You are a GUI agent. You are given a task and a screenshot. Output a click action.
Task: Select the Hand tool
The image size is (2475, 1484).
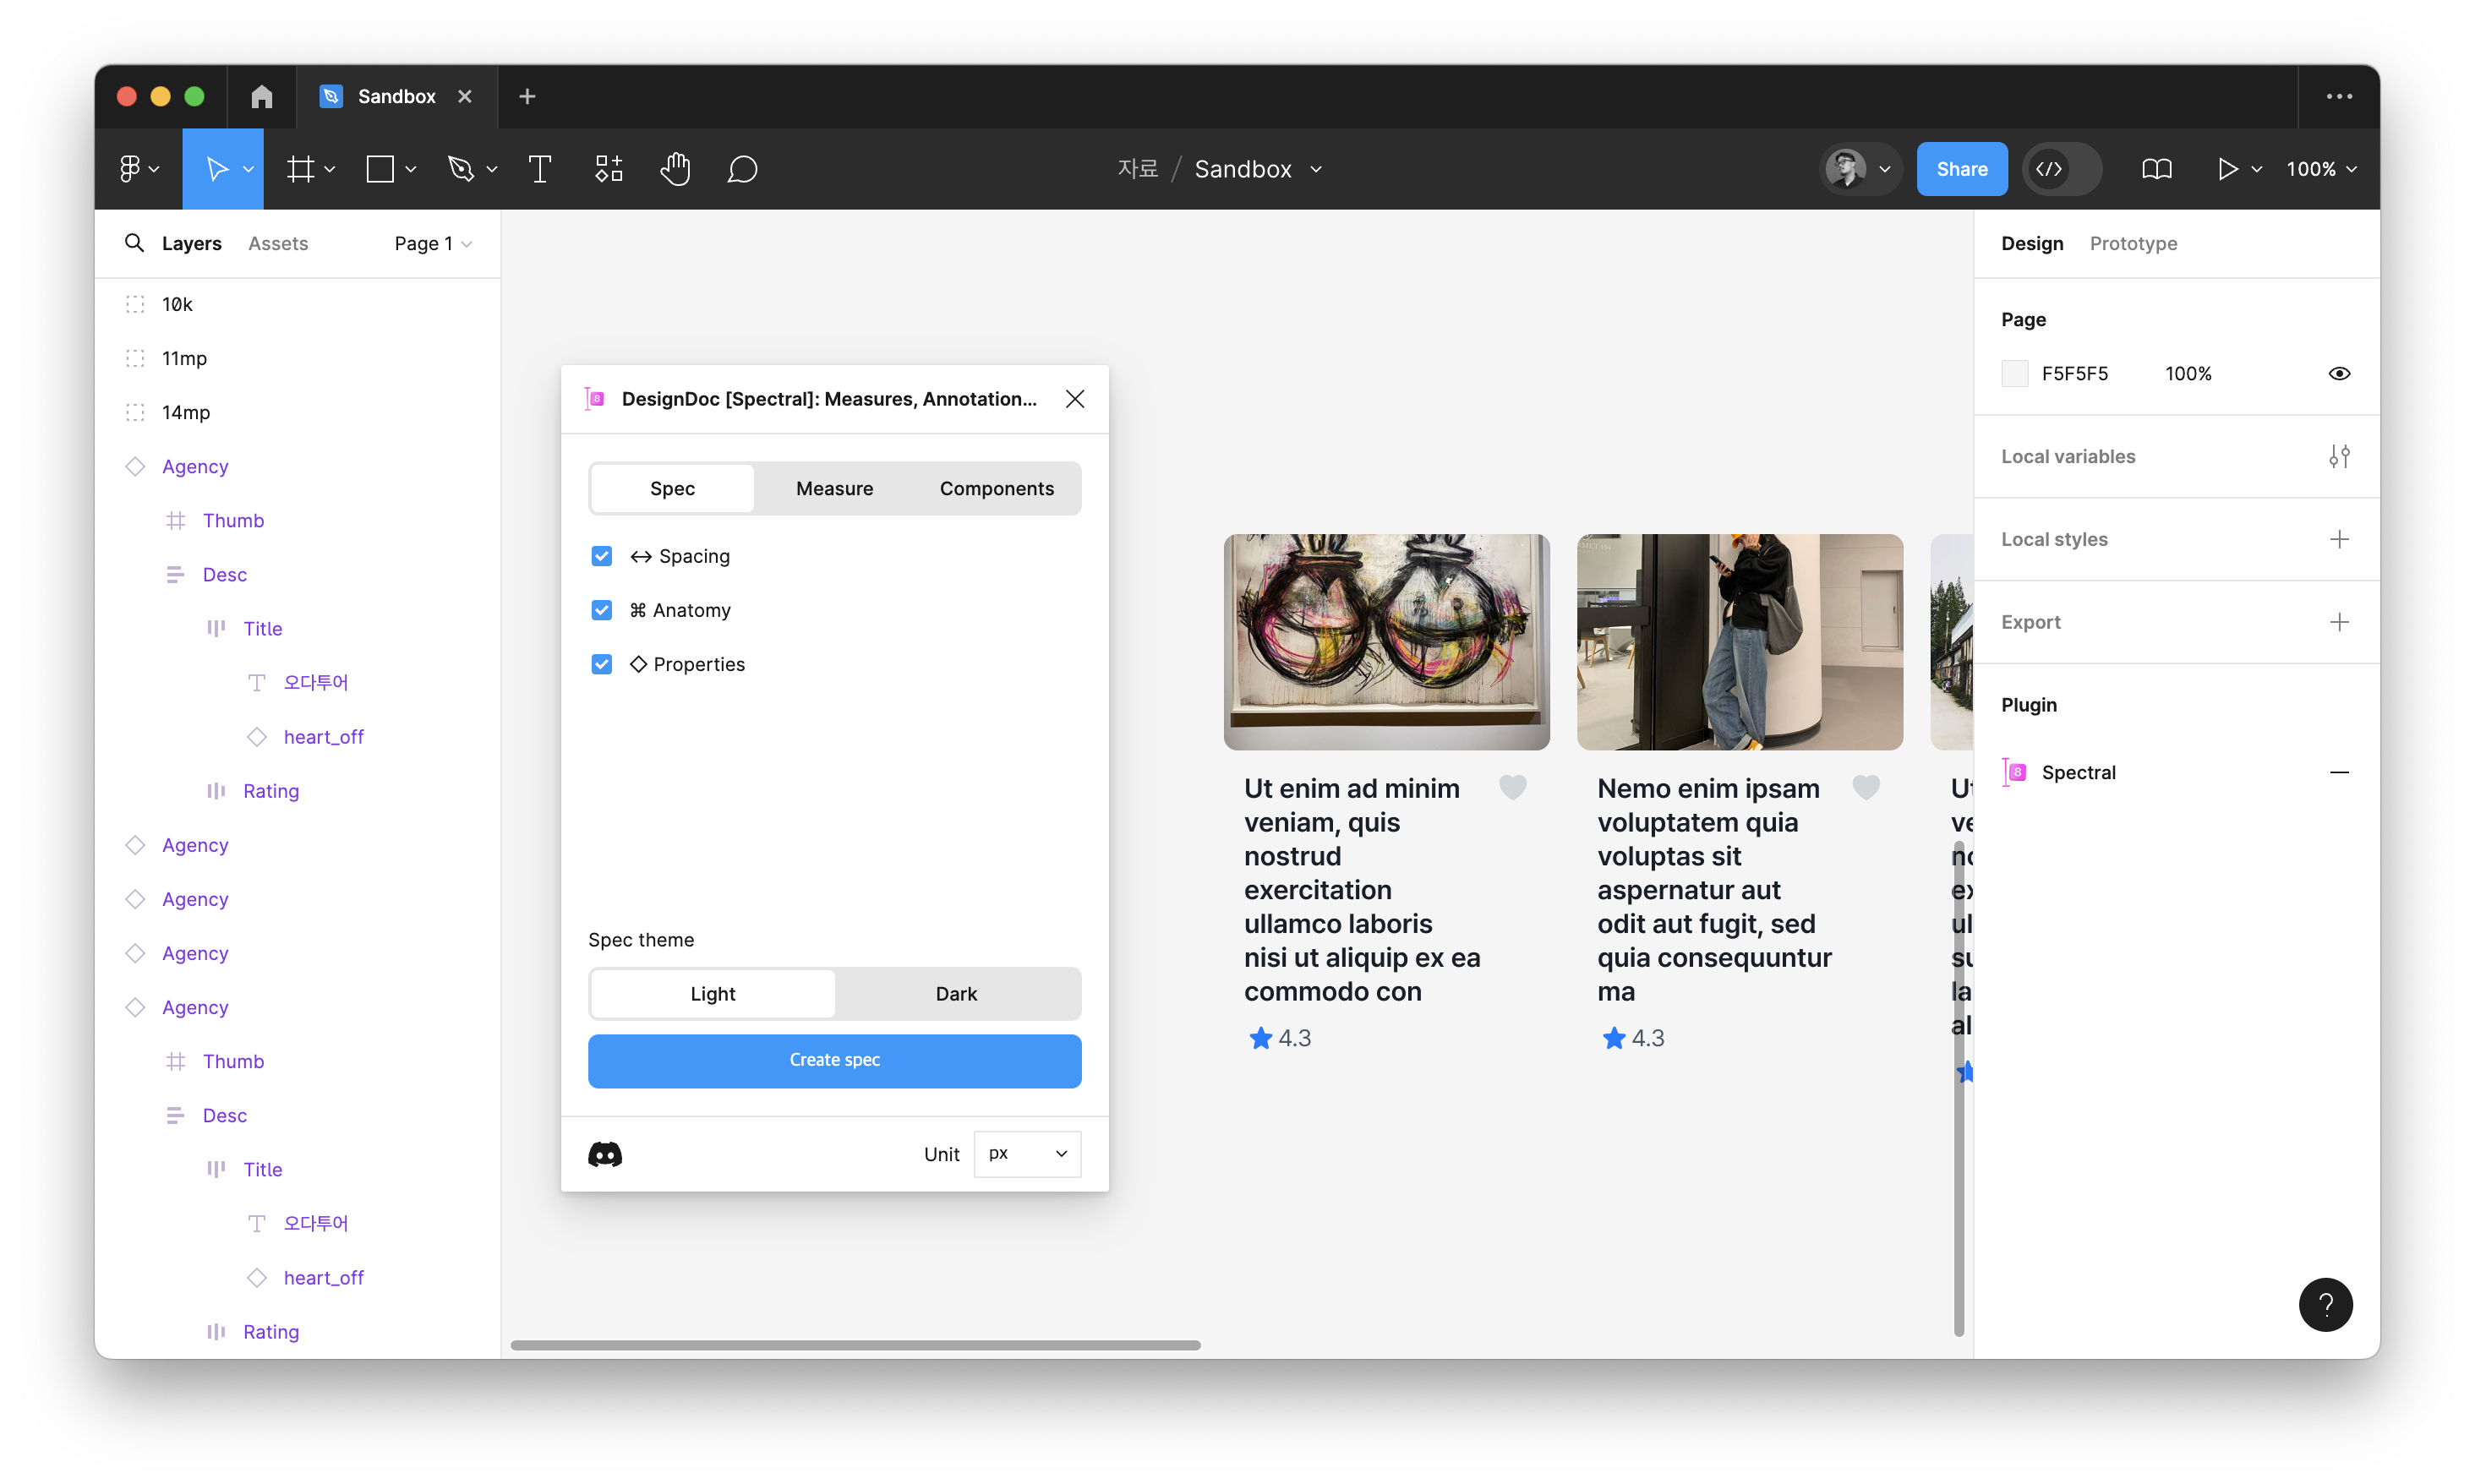point(675,169)
